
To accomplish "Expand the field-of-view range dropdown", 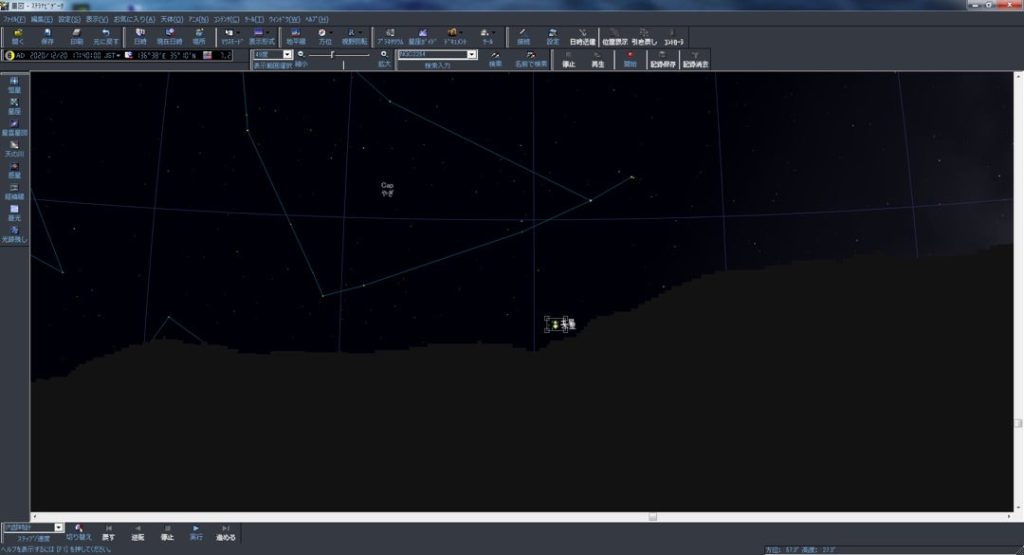I will point(287,55).
